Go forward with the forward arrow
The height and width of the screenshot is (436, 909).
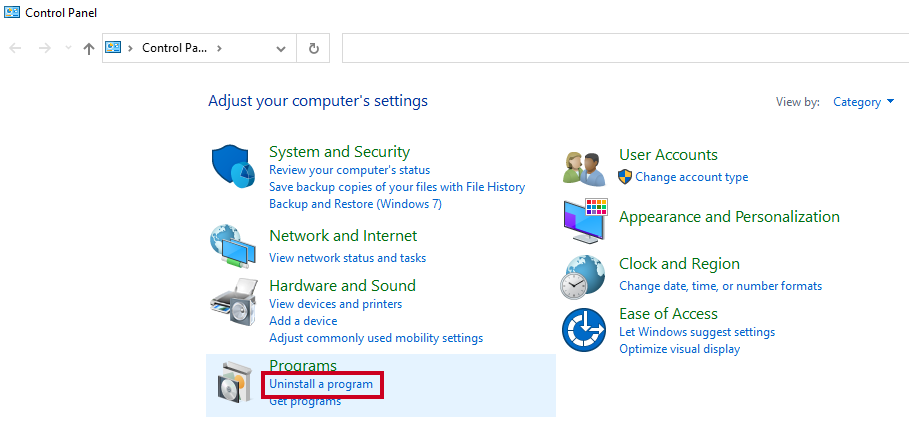(x=45, y=48)
